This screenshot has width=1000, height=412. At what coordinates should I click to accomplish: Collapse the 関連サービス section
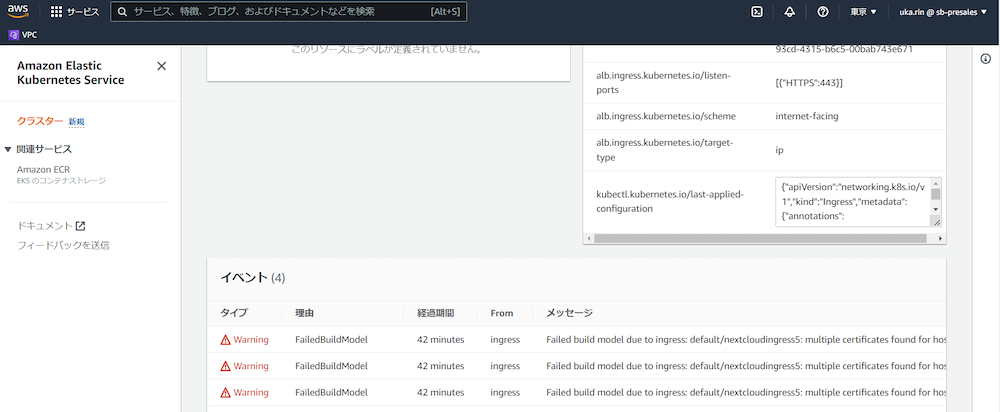9,150
